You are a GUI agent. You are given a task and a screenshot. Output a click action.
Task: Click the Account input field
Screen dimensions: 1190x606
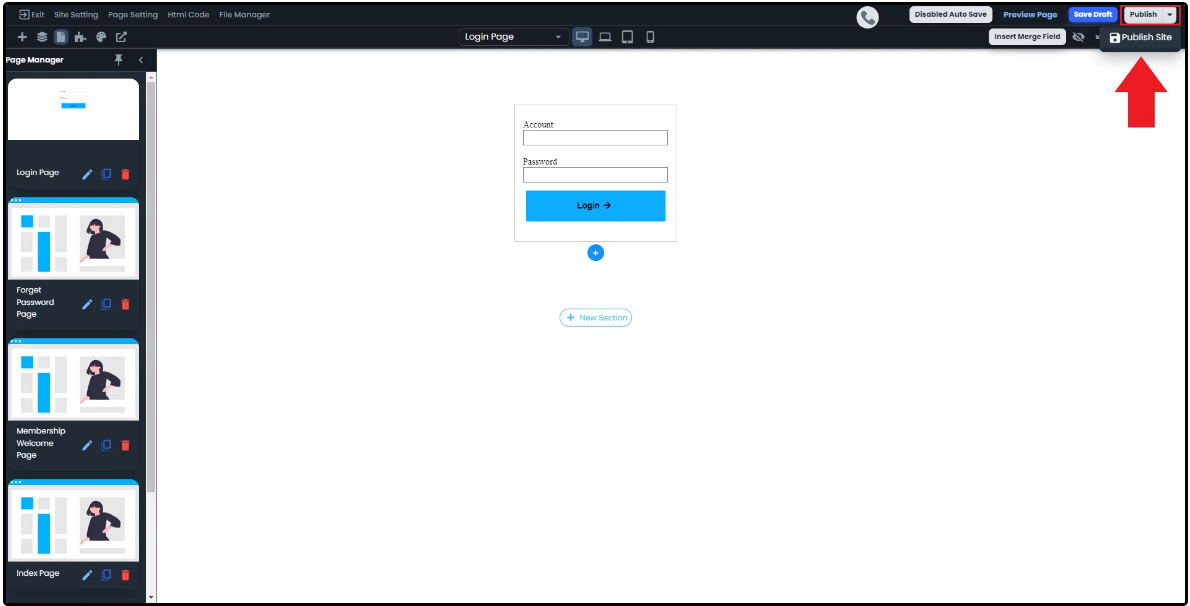(595, 138)
